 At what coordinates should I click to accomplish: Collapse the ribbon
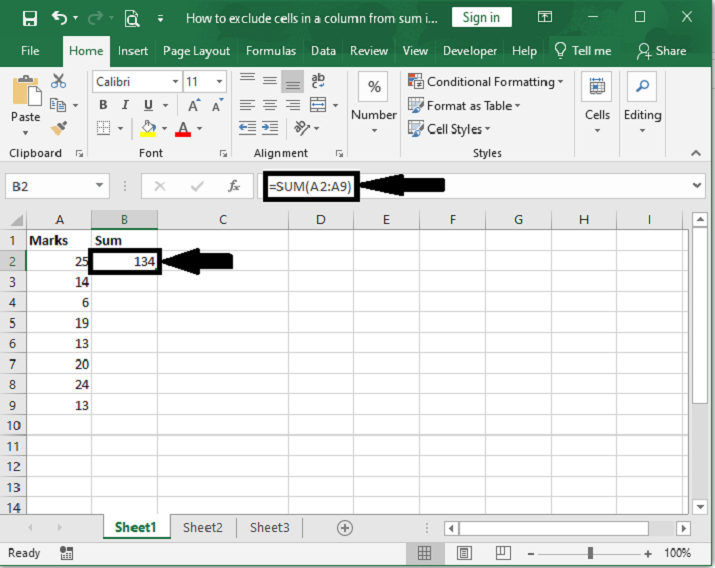(696, 153)
